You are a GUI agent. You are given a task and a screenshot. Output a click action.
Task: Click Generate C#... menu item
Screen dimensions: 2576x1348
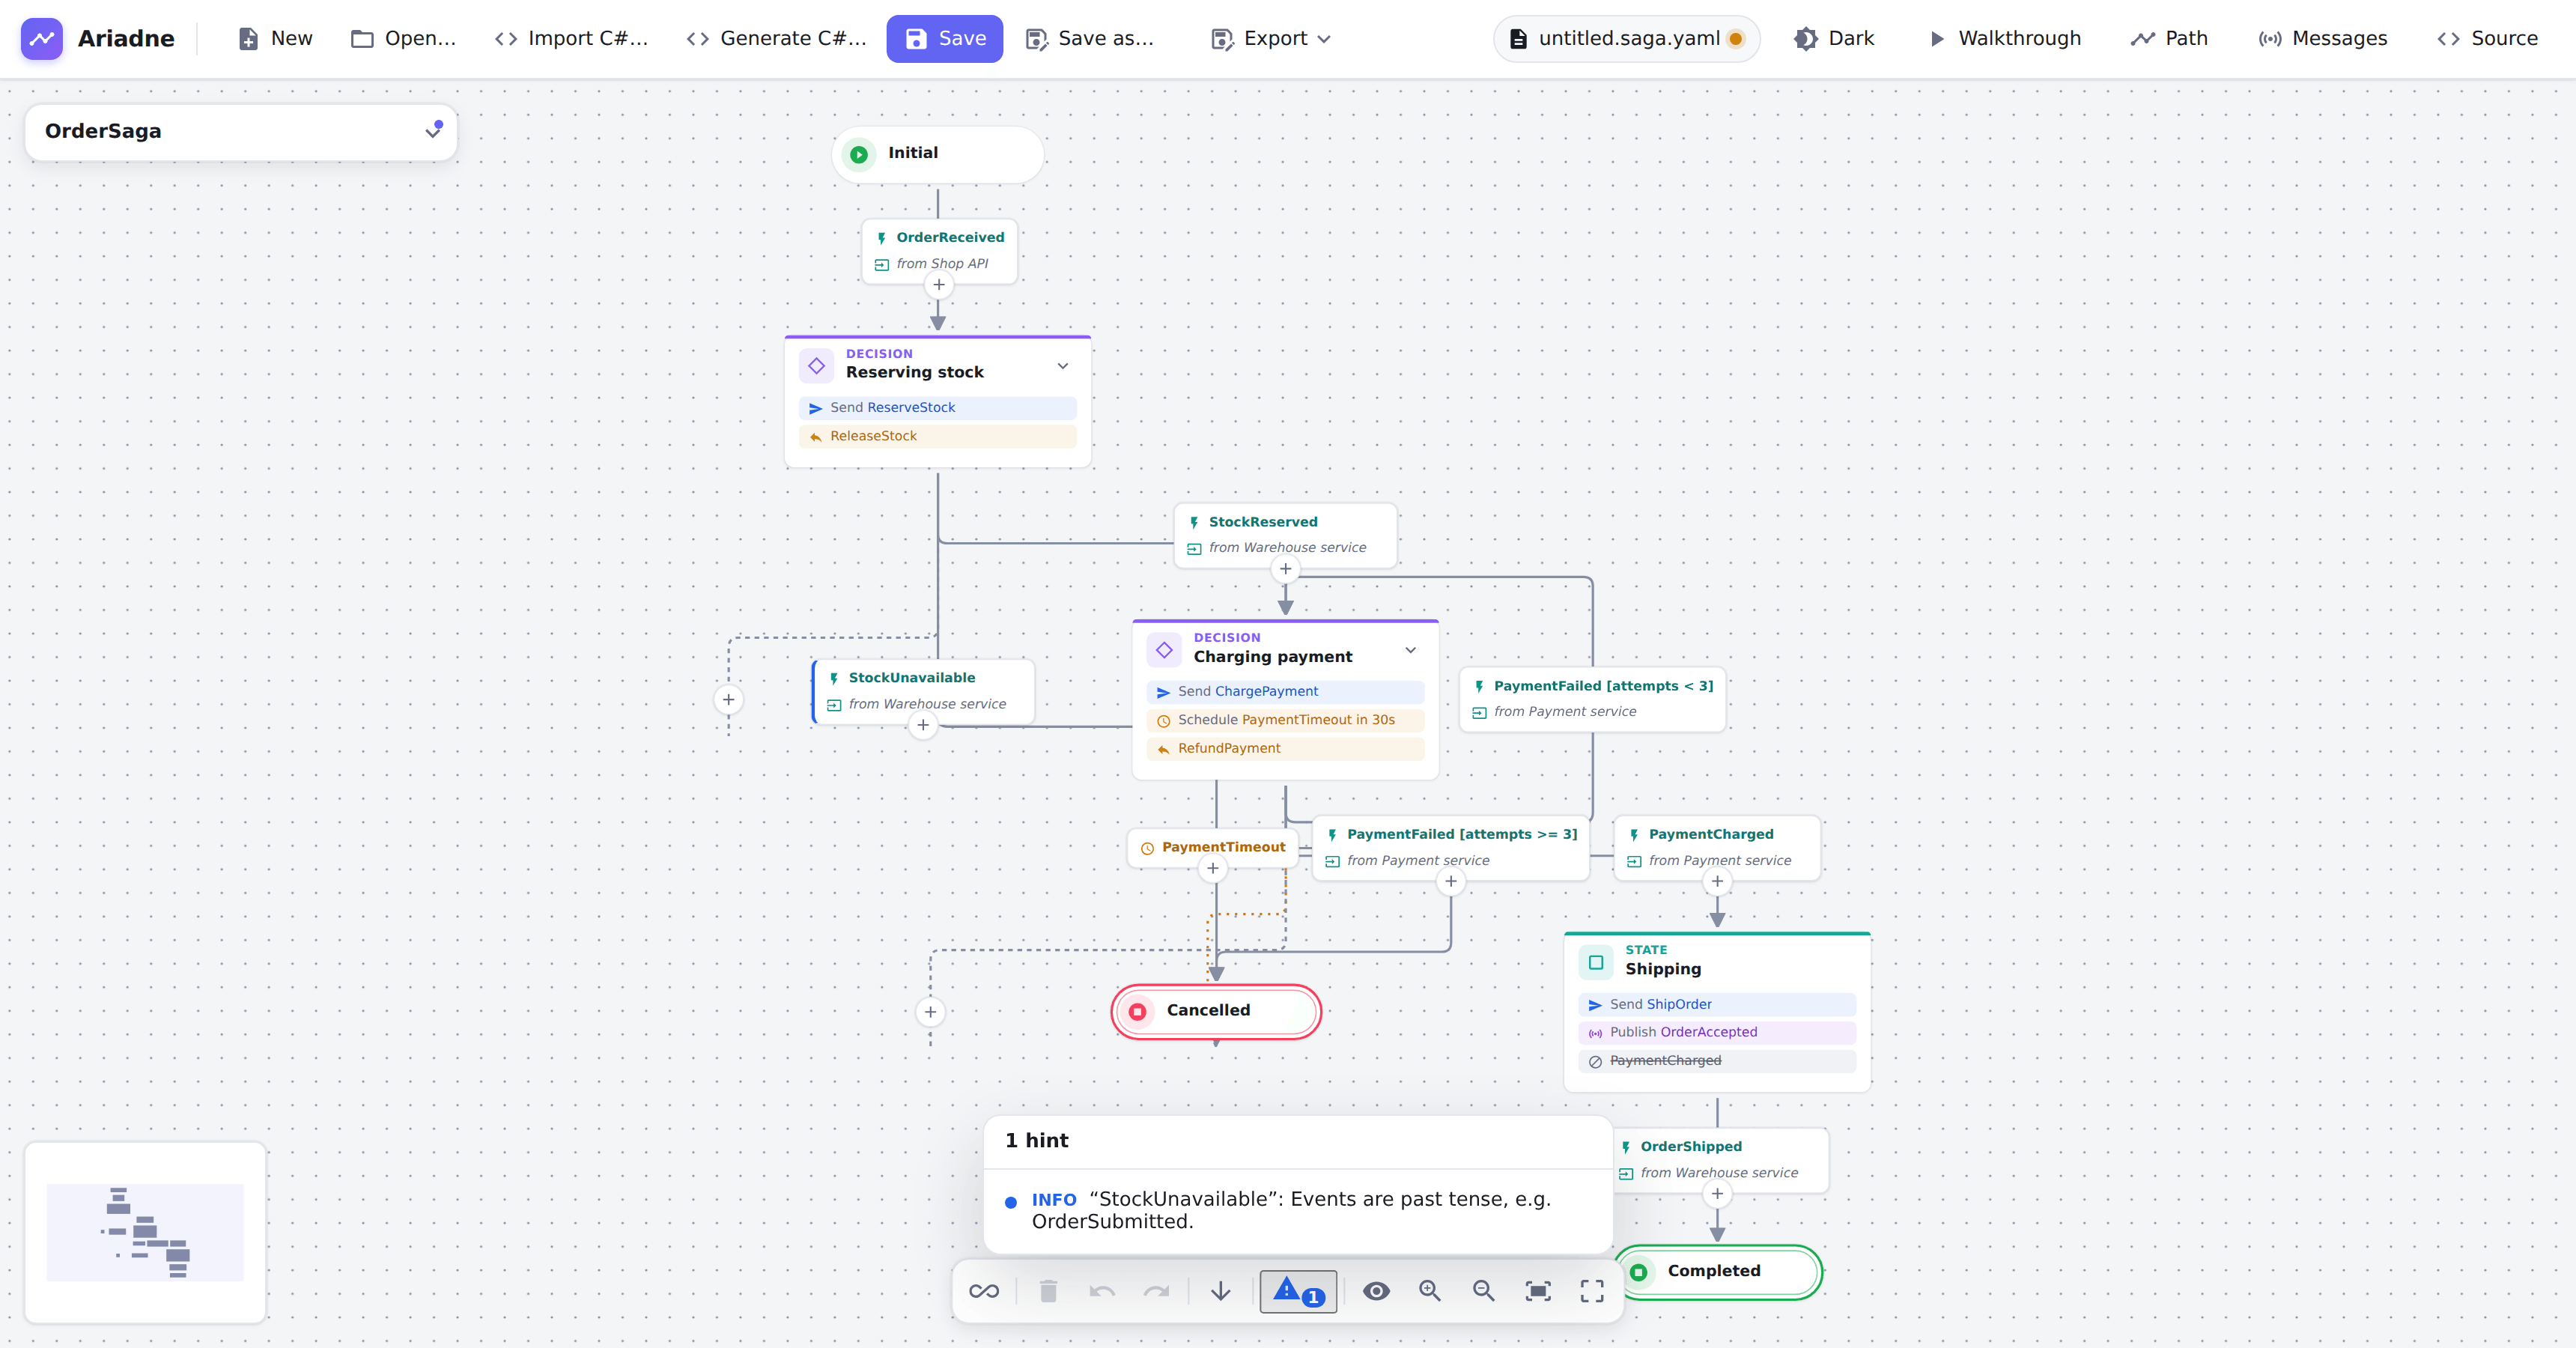[x=776, y=38]
